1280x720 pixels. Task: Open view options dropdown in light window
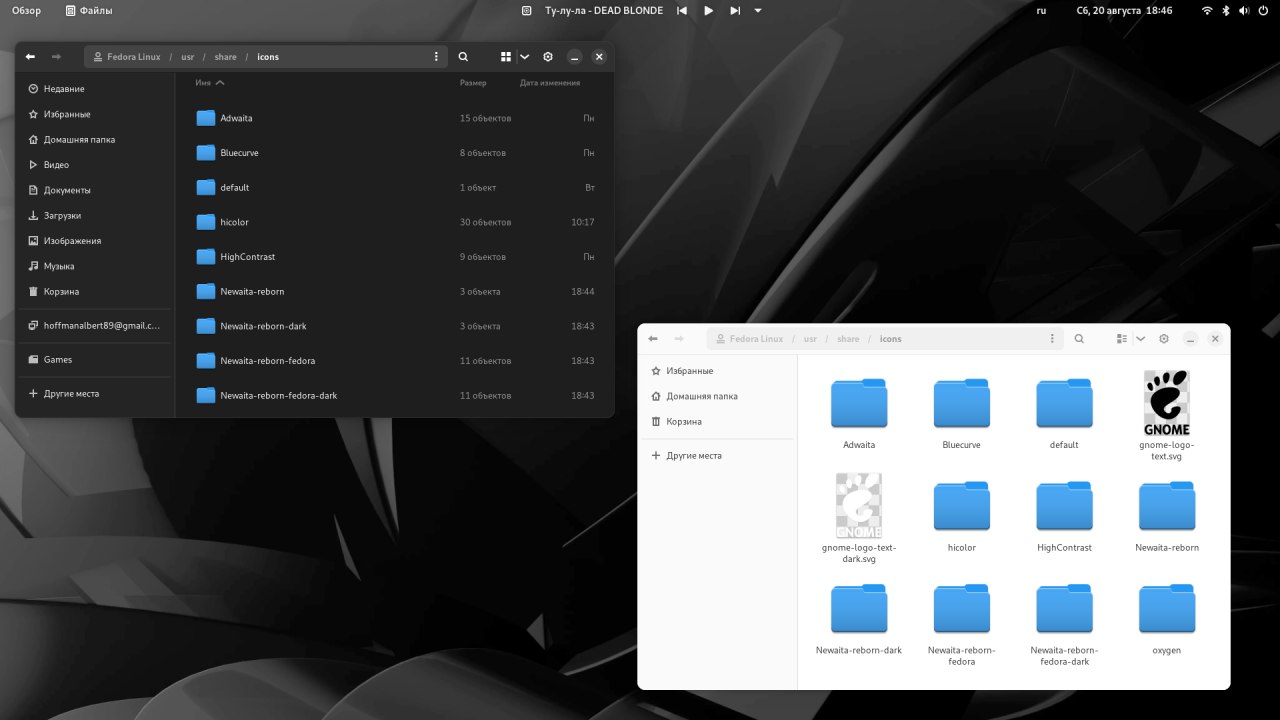click(x=1140, y=339)
